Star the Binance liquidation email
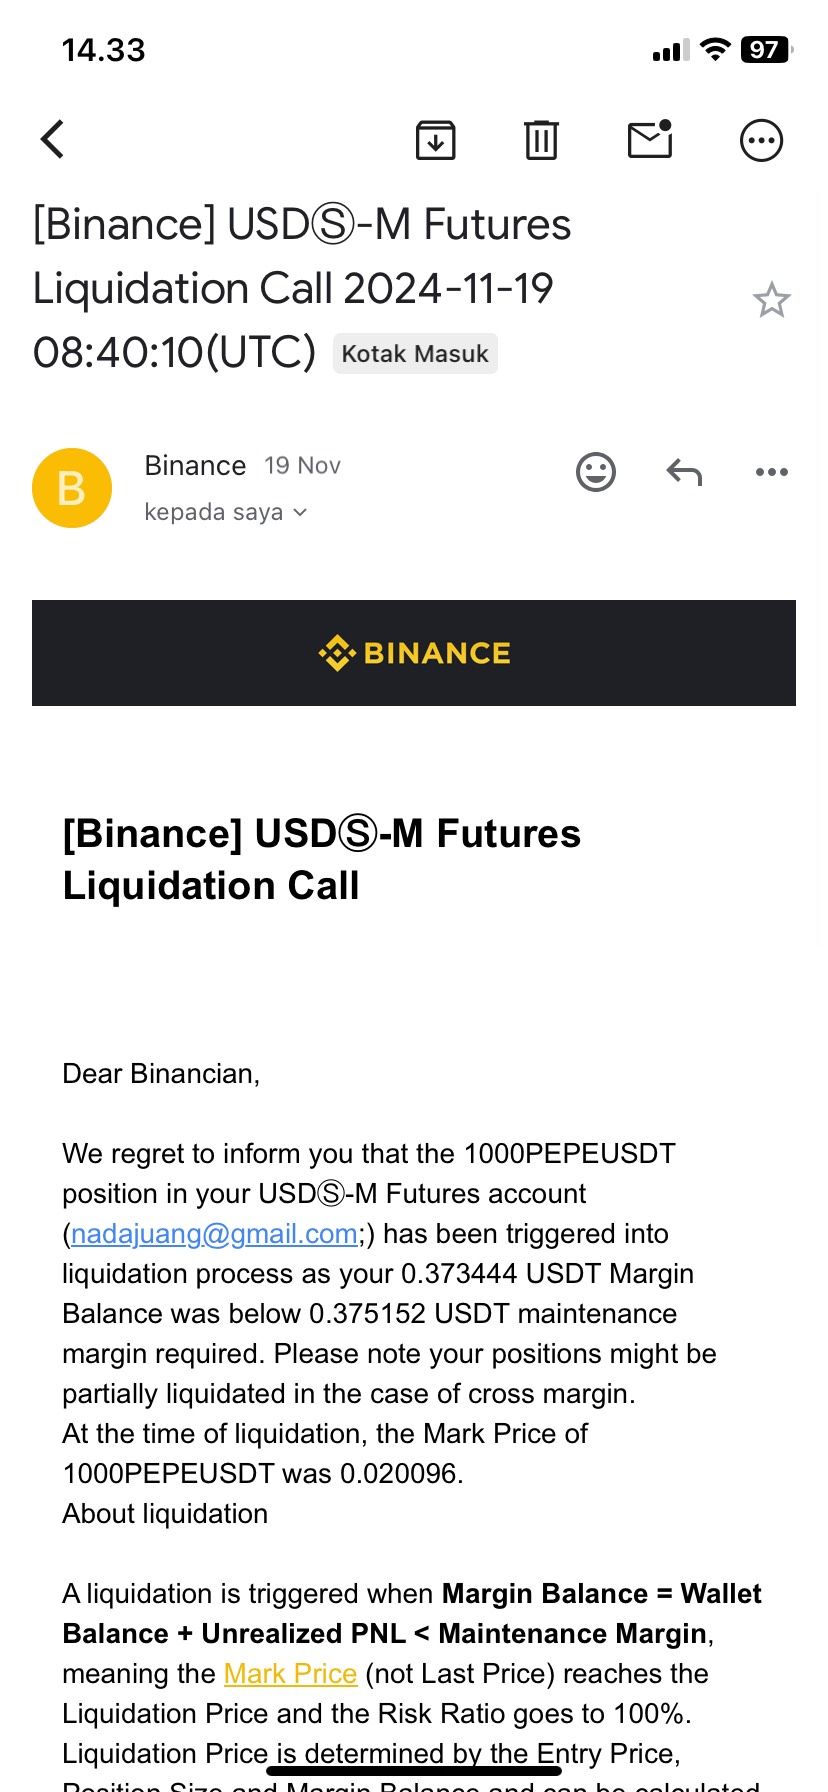This screenshot has height=1792, width=828. tap(771, 300)
